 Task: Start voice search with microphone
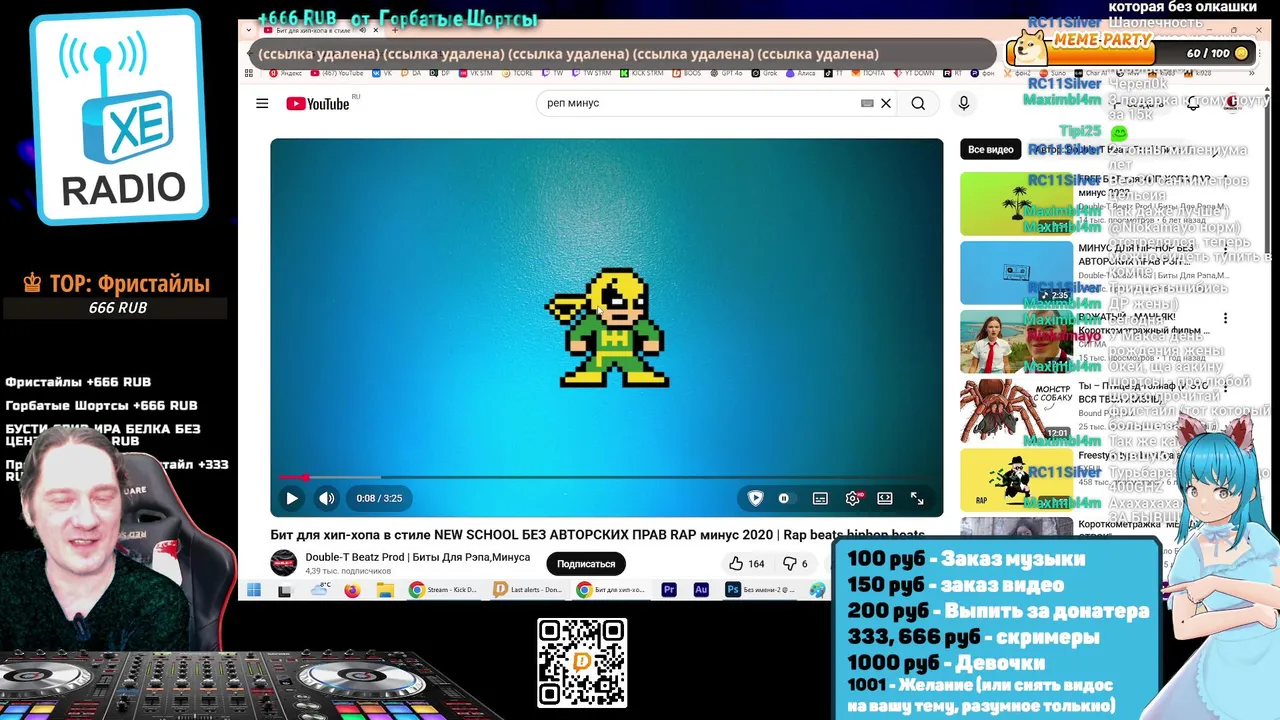[964, 103]
